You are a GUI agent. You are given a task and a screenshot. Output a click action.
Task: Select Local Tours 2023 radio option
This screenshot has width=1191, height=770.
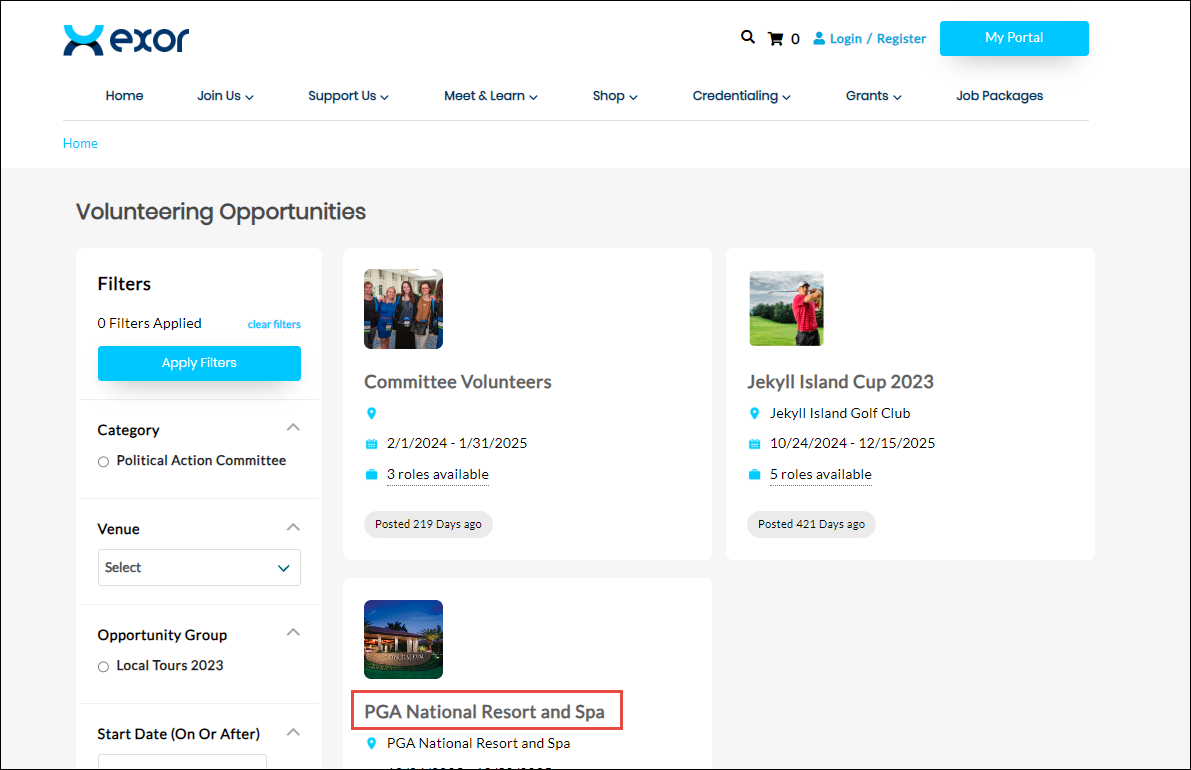point(103,667)
